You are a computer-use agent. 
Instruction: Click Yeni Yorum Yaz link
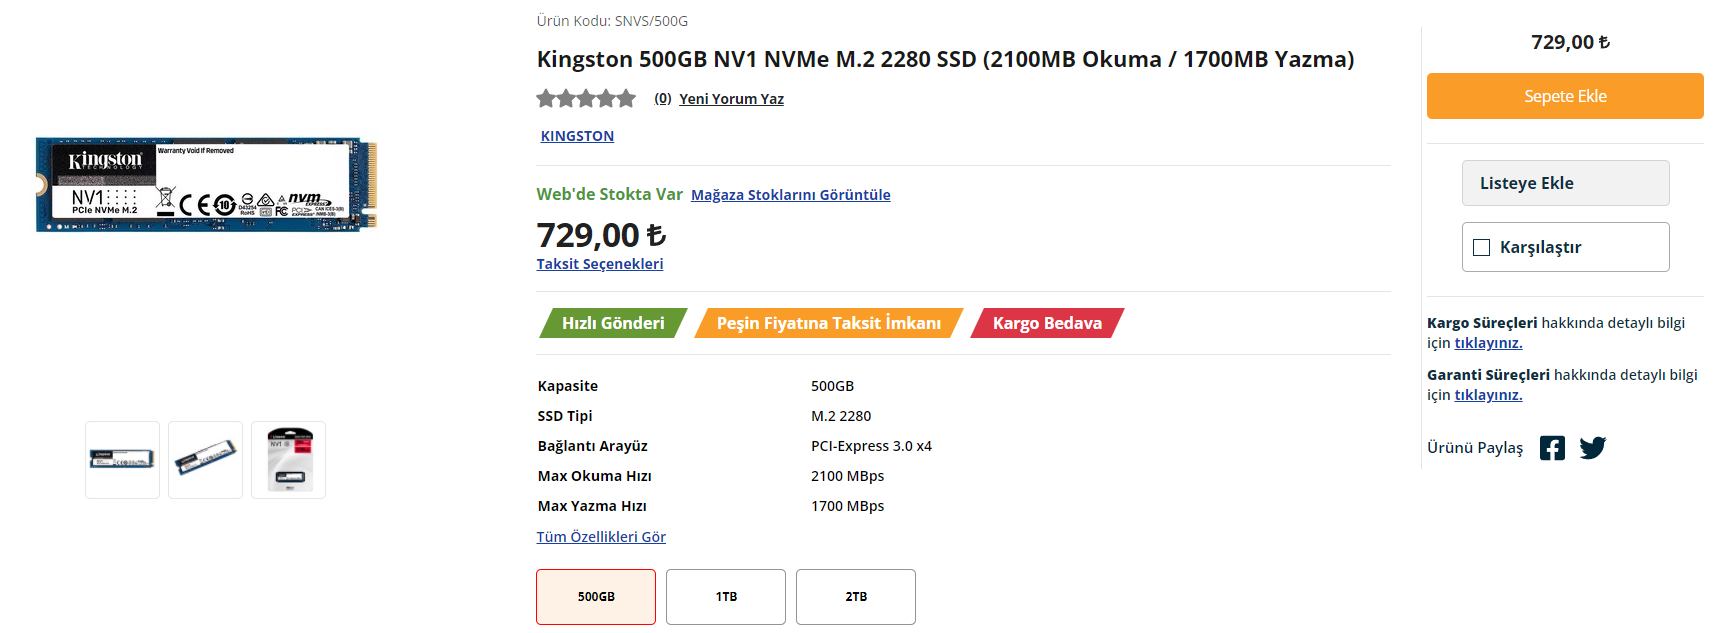tap(731, 99)
